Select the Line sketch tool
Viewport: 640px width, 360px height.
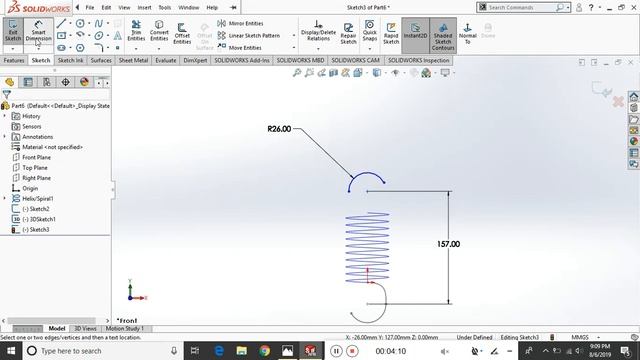[x=61, y=24]
